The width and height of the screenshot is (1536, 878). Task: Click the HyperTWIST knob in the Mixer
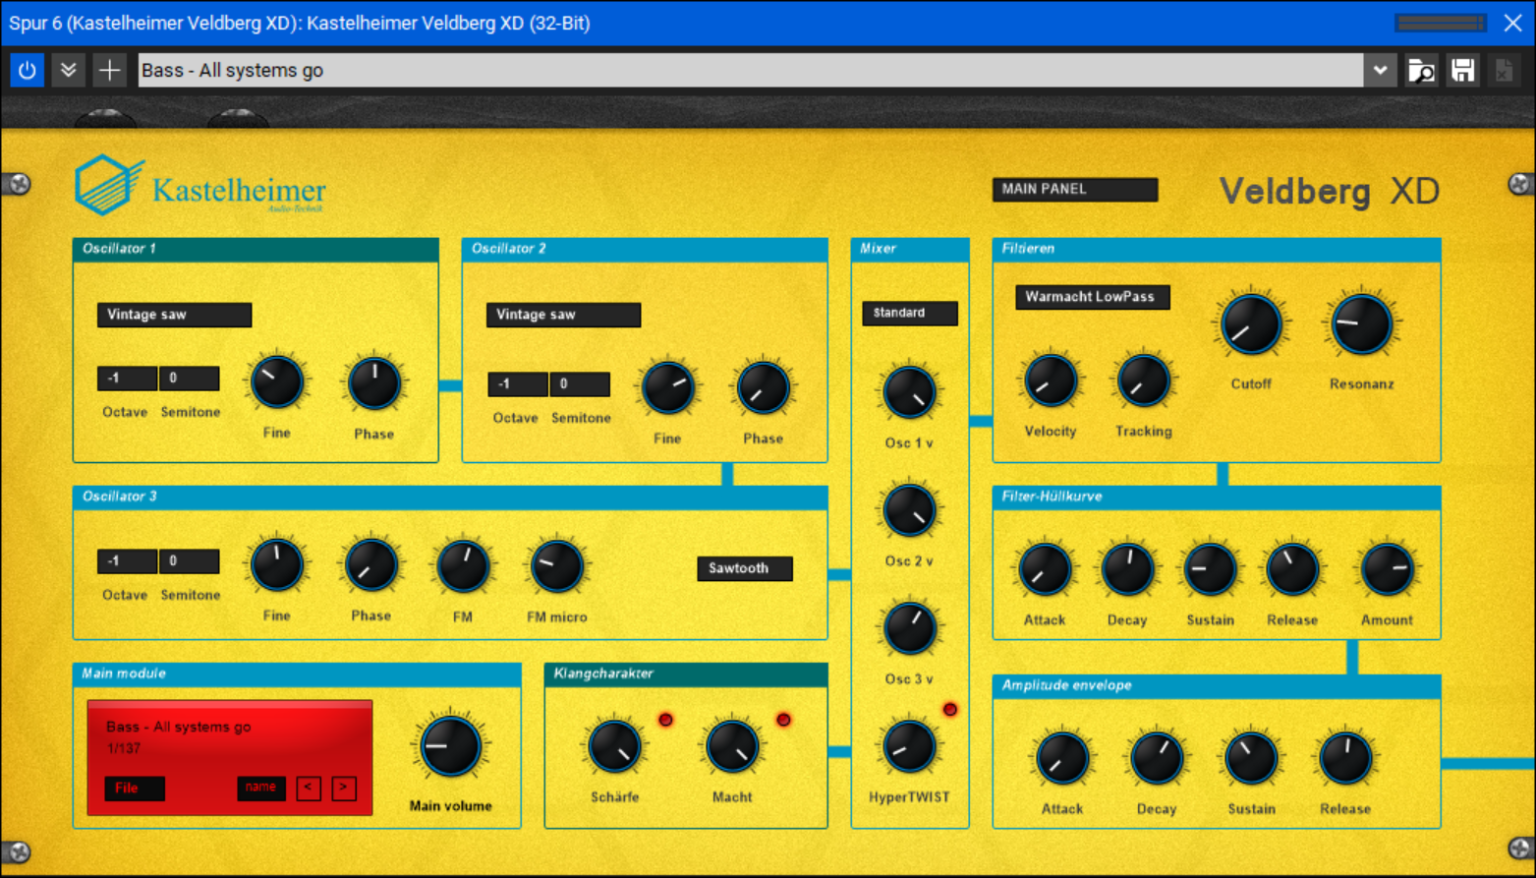(x=908, y=747)
